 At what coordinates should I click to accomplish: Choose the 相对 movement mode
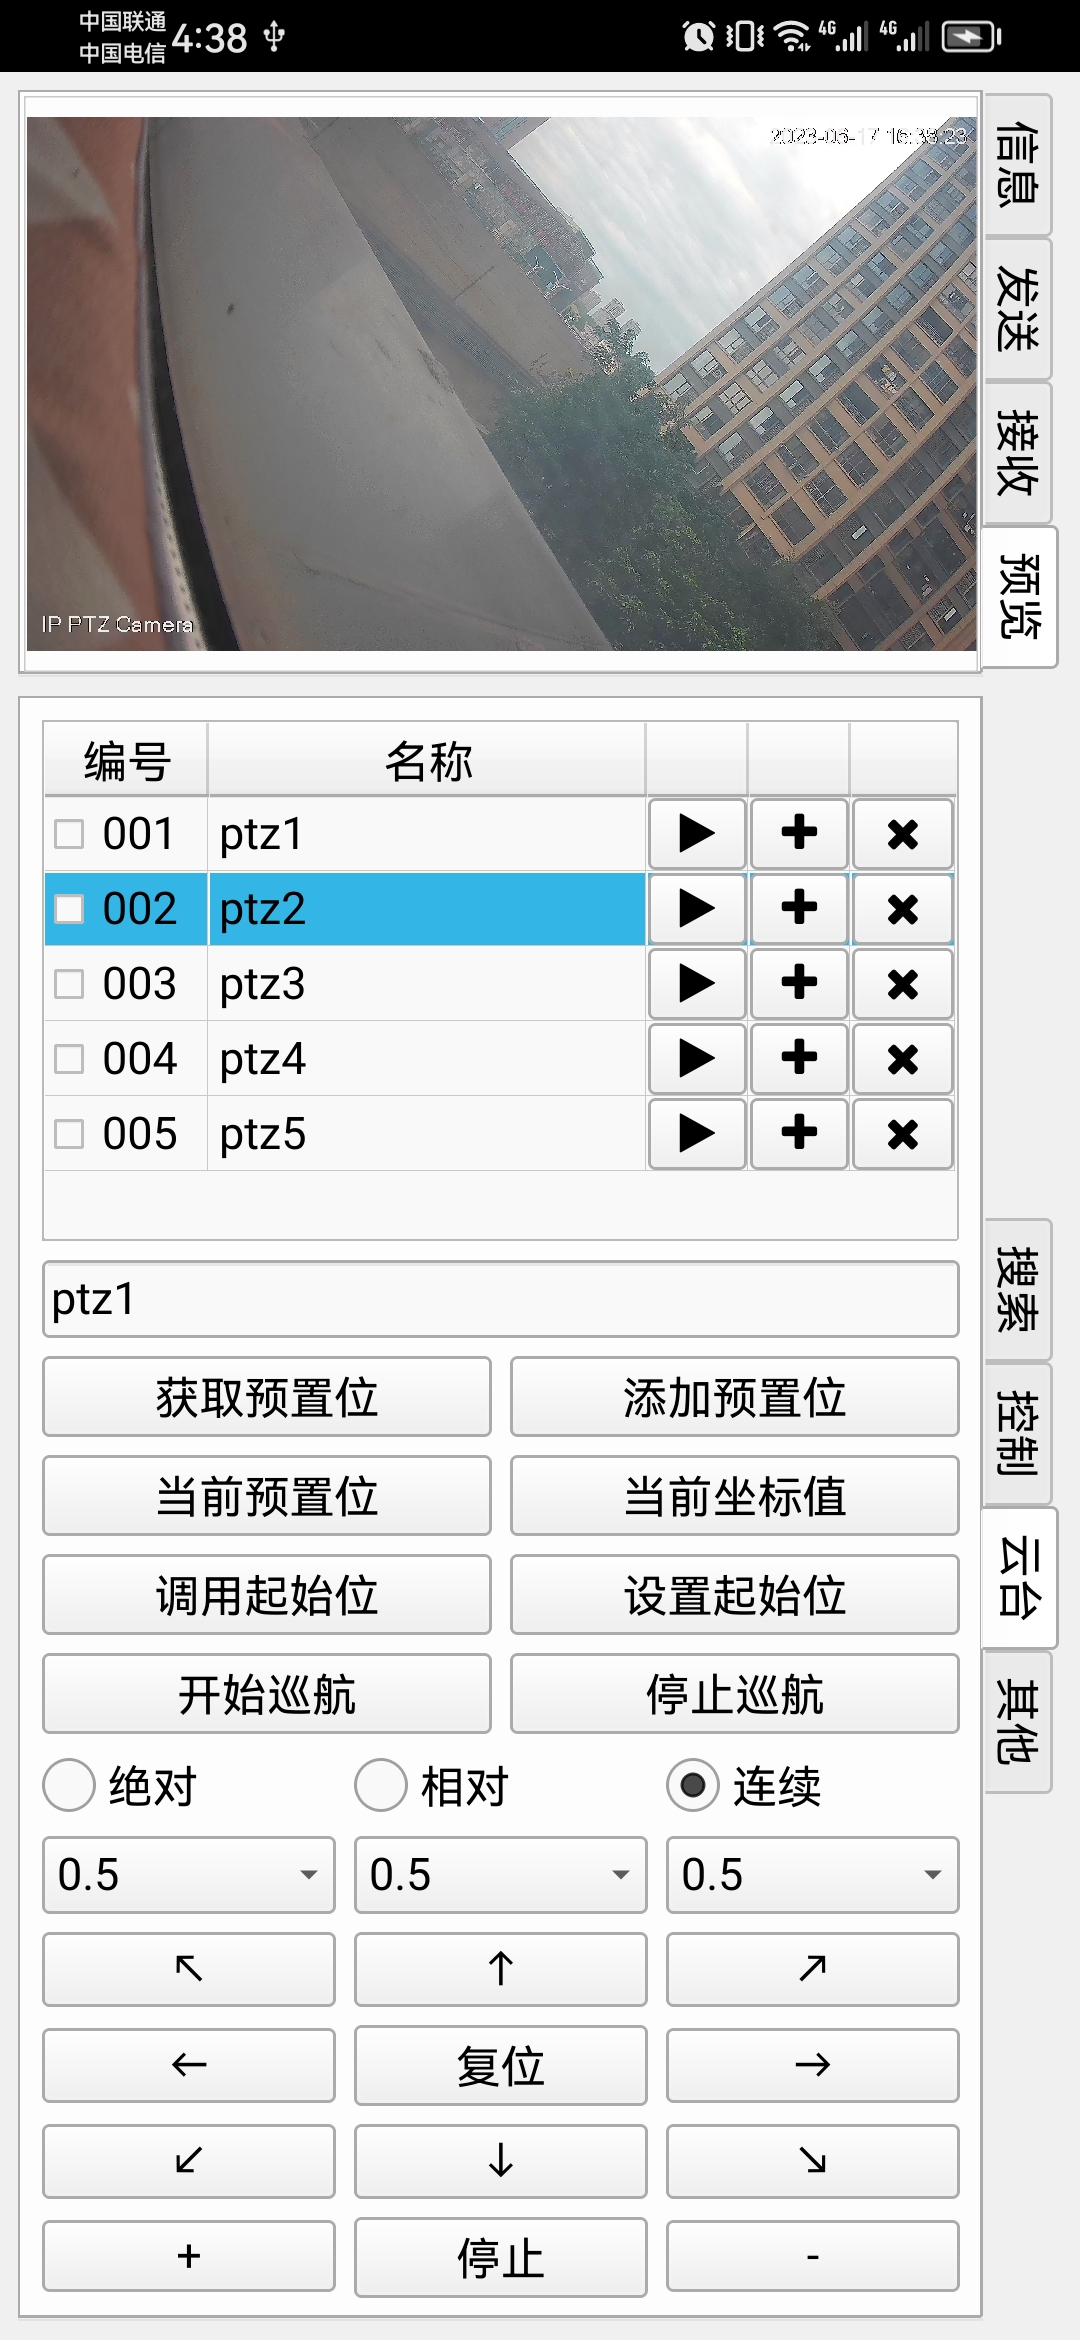[381, 1786]
